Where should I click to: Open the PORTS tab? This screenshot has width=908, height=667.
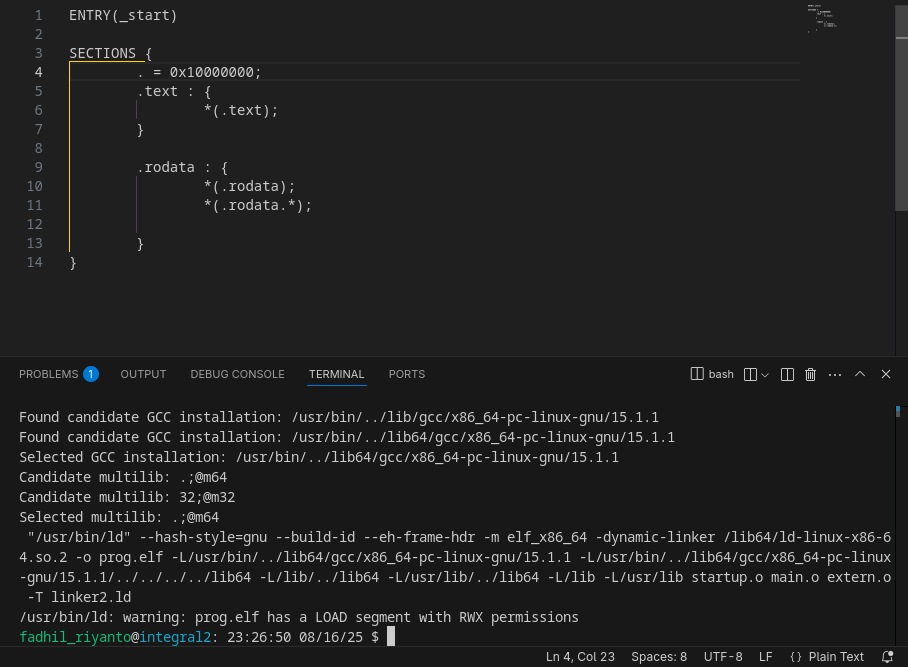407,374
